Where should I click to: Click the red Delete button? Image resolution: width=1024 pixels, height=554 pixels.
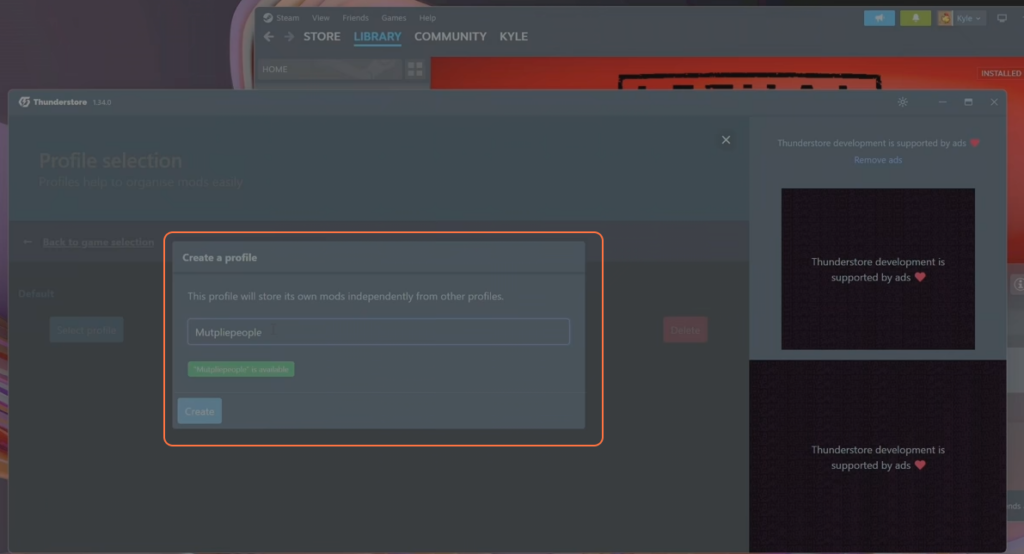(685, 330)
